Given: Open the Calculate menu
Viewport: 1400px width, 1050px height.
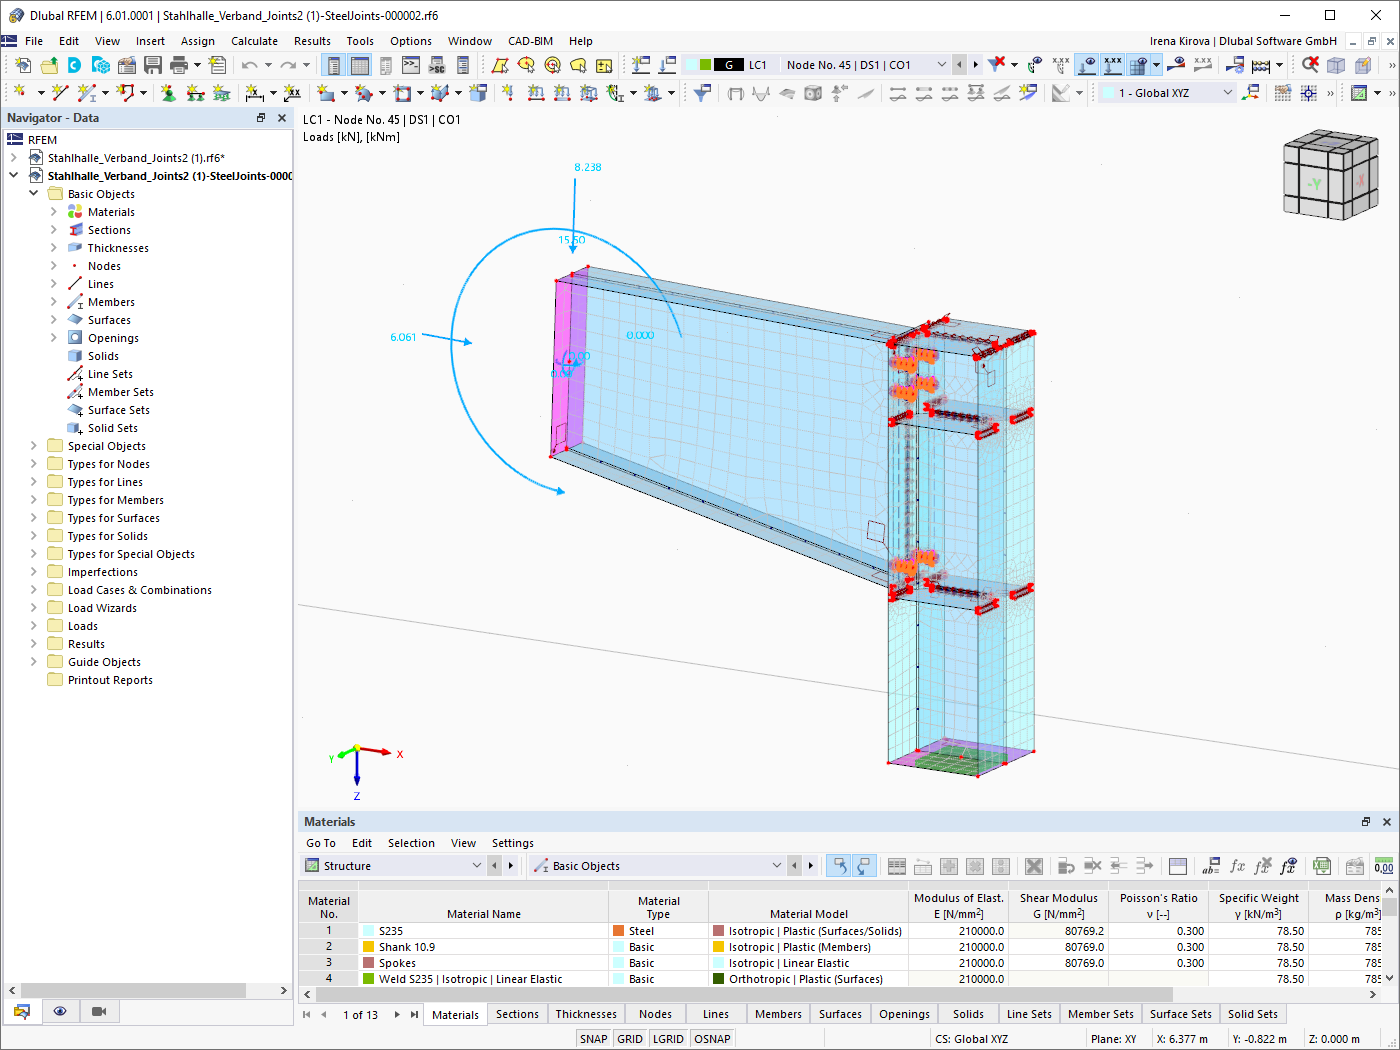Looking at the screenshot, I should coord(254,41).
